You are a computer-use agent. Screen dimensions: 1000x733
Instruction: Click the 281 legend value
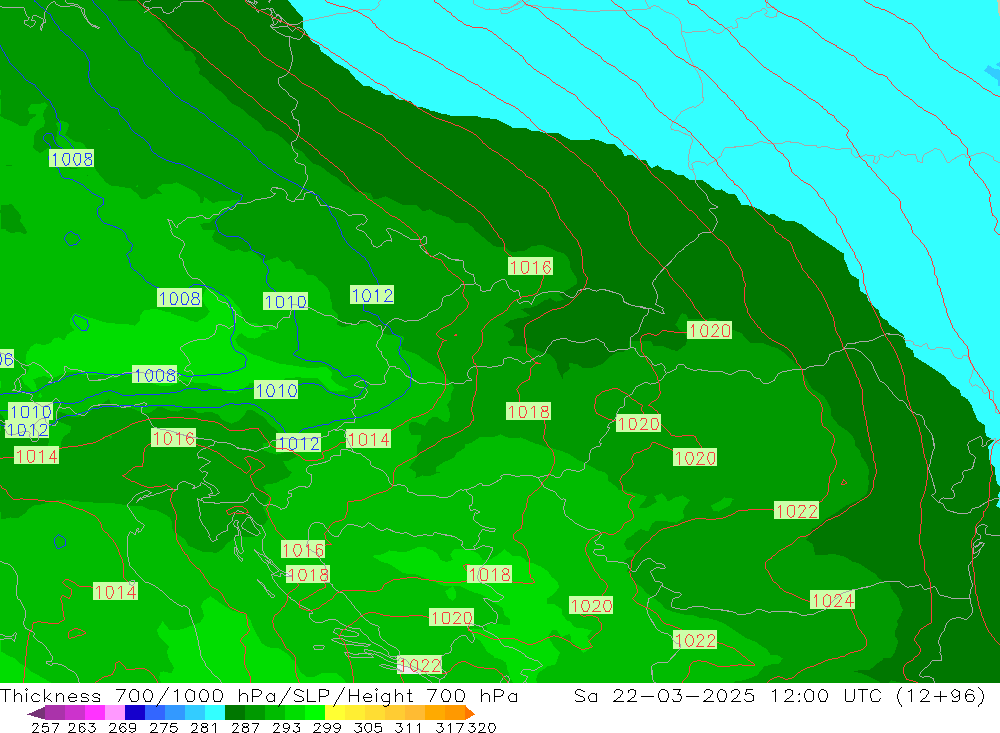point(204,727)
